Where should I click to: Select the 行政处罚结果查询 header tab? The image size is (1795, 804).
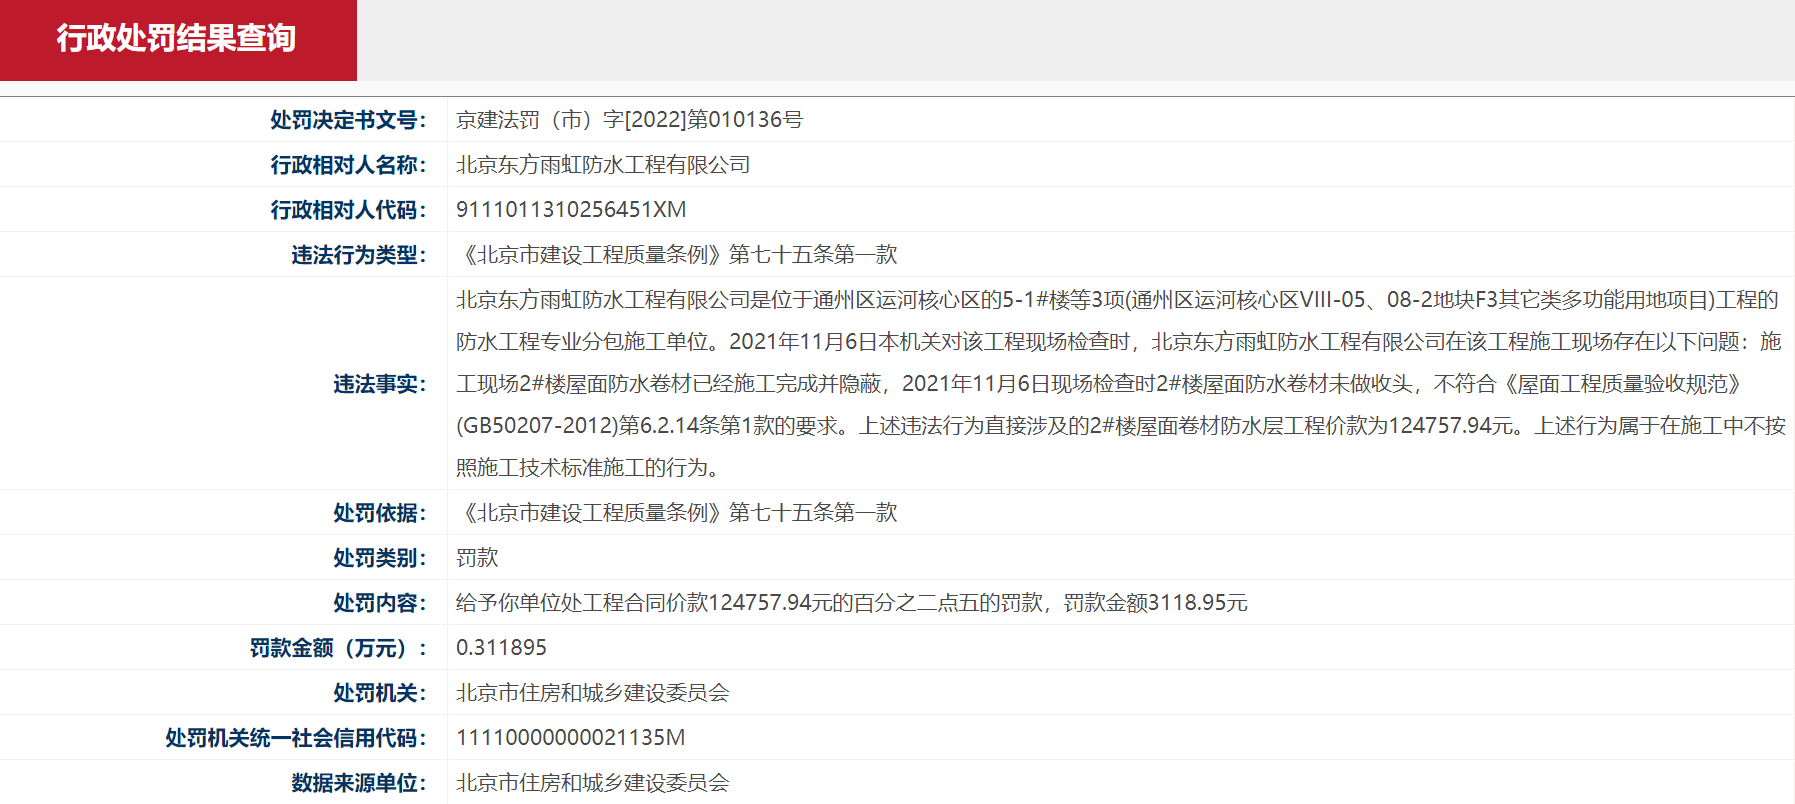coord(178,40)
